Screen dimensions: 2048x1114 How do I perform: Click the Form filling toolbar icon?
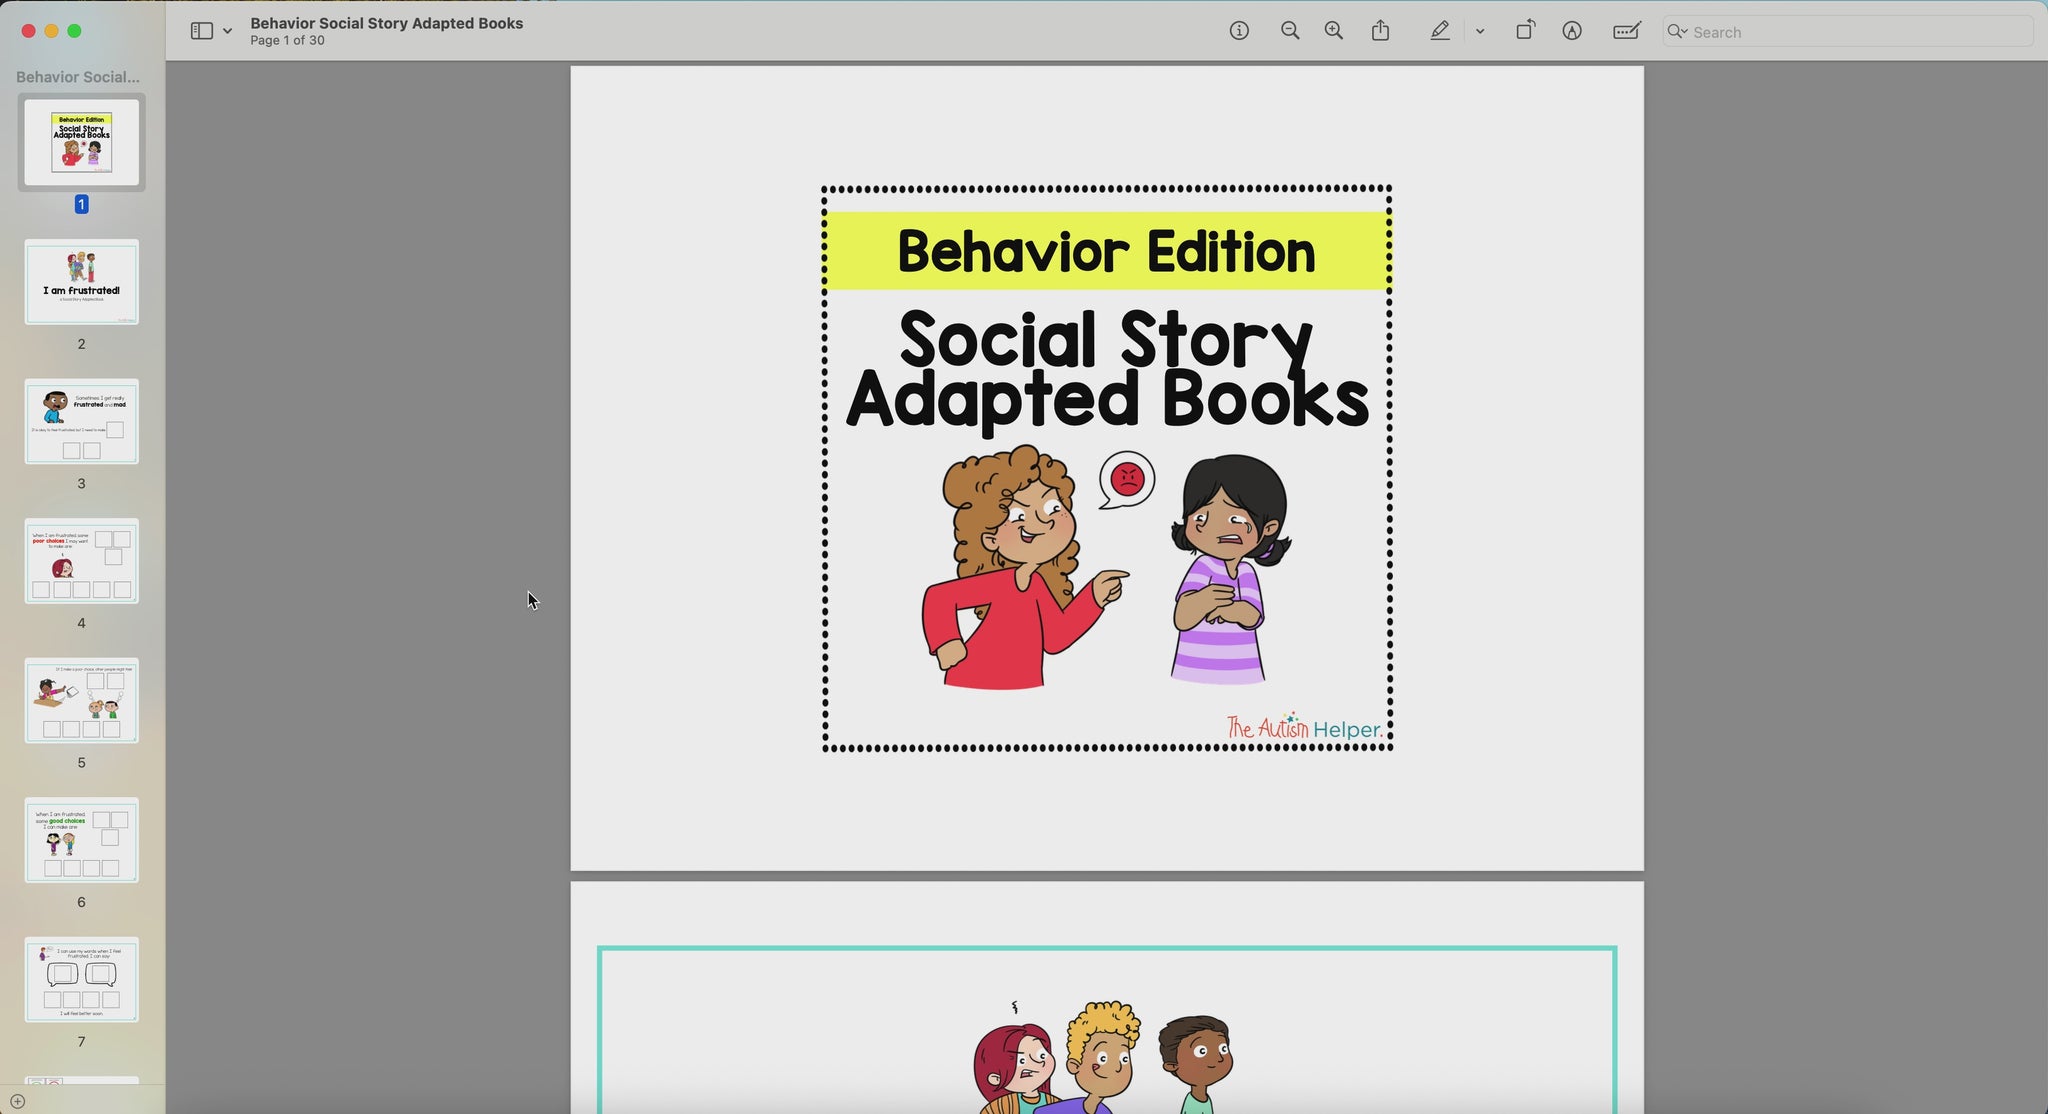coord(1627,31)
